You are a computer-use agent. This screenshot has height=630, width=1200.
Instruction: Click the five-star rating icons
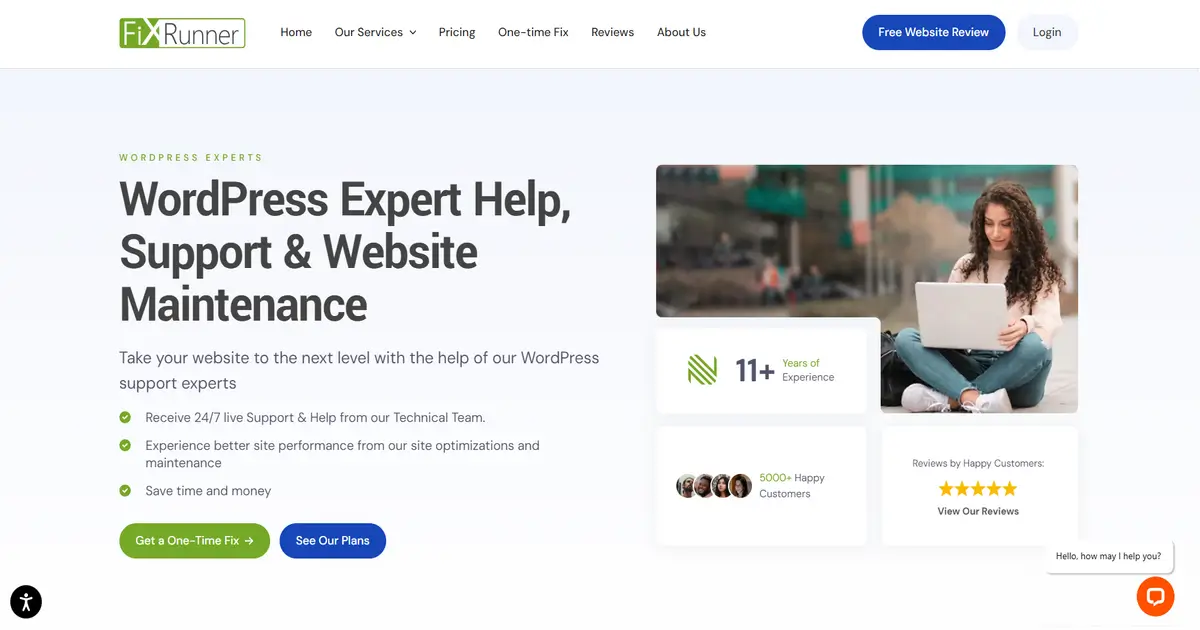coord(978,489)
